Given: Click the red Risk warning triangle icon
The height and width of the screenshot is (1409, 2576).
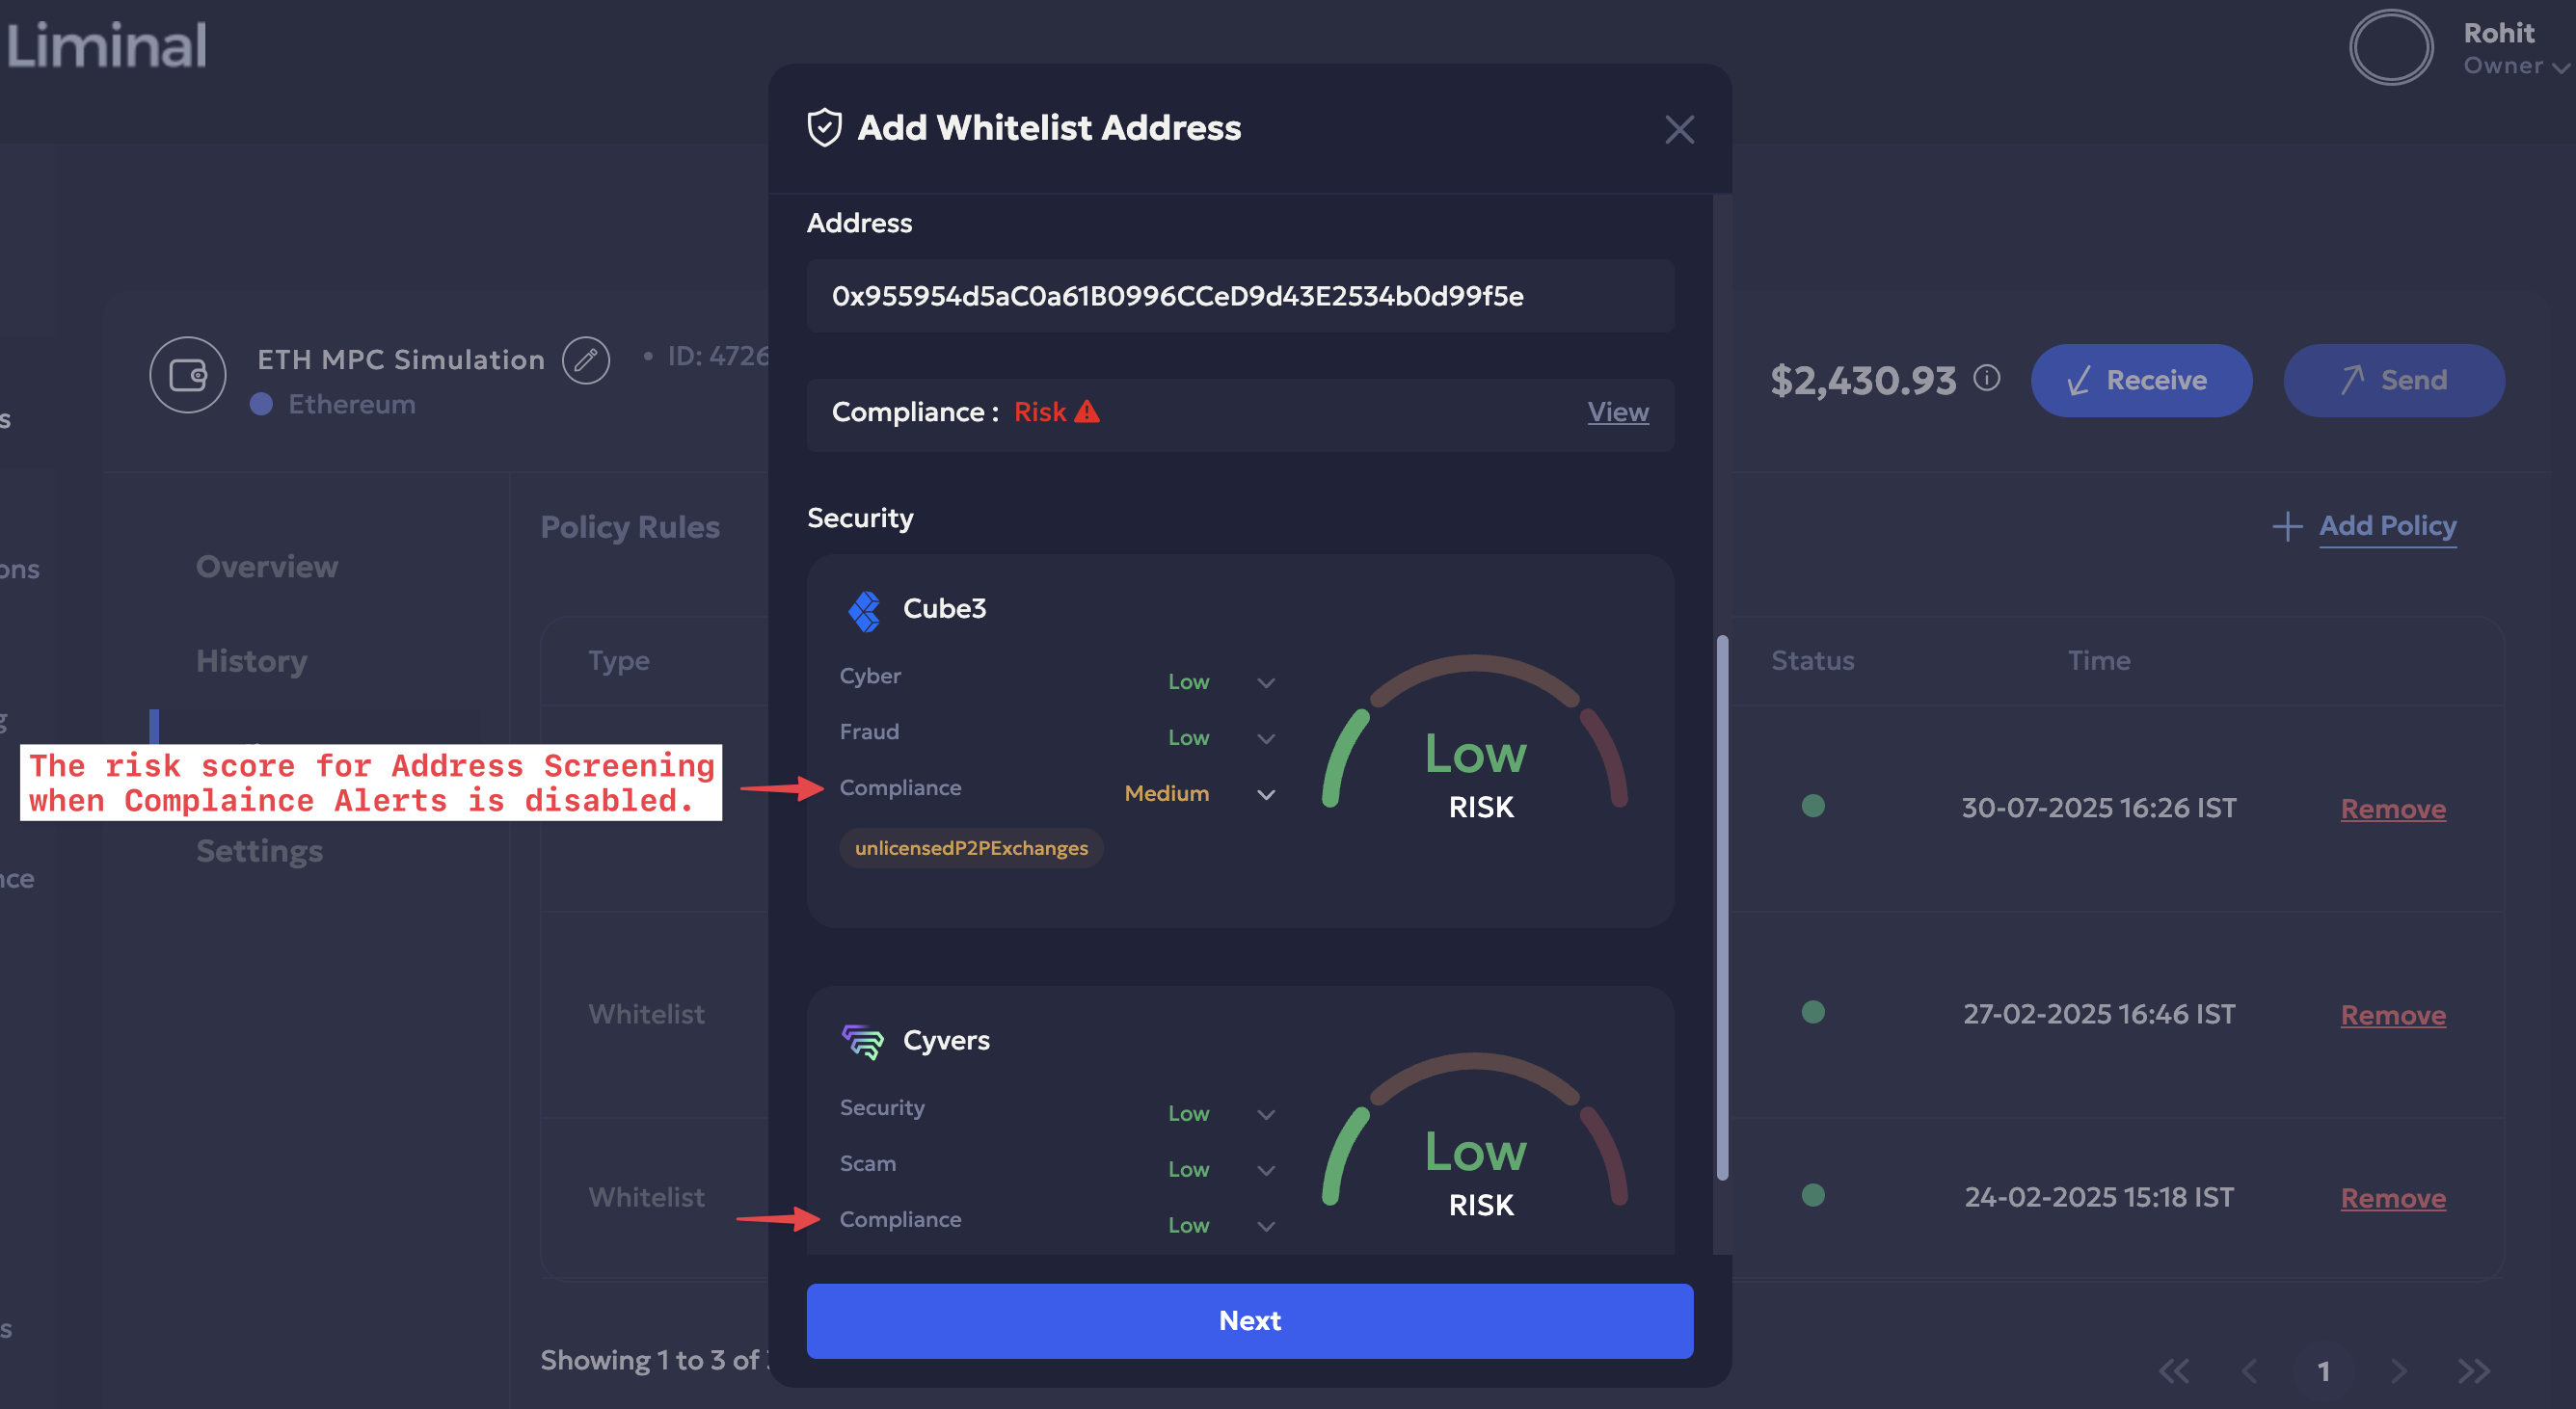Looking at the screenshot, I should point(1087,412).
